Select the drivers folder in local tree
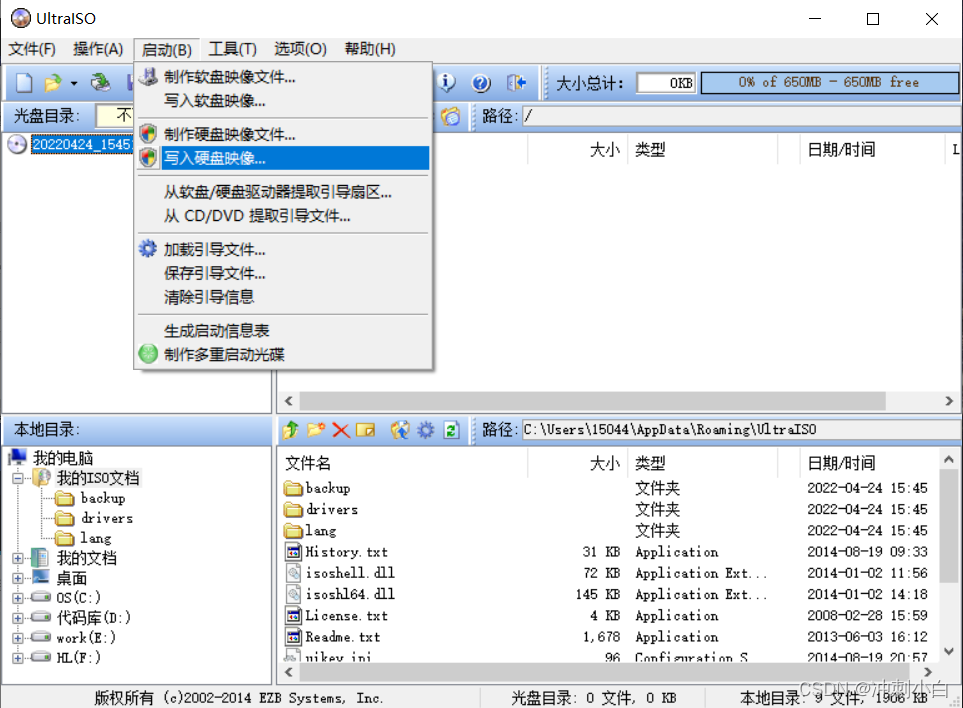Screen dimensions: 963x708 pyautogui.click(x=107, y=518)
